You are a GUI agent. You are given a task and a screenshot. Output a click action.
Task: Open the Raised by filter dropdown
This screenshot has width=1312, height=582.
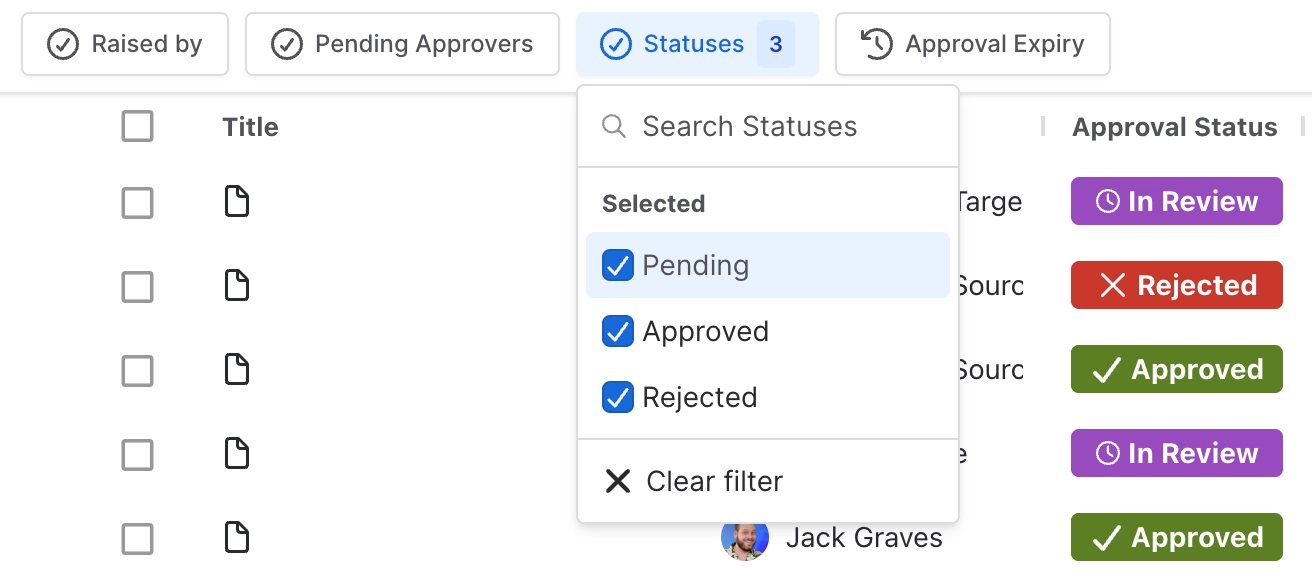(x=125, y=44)
